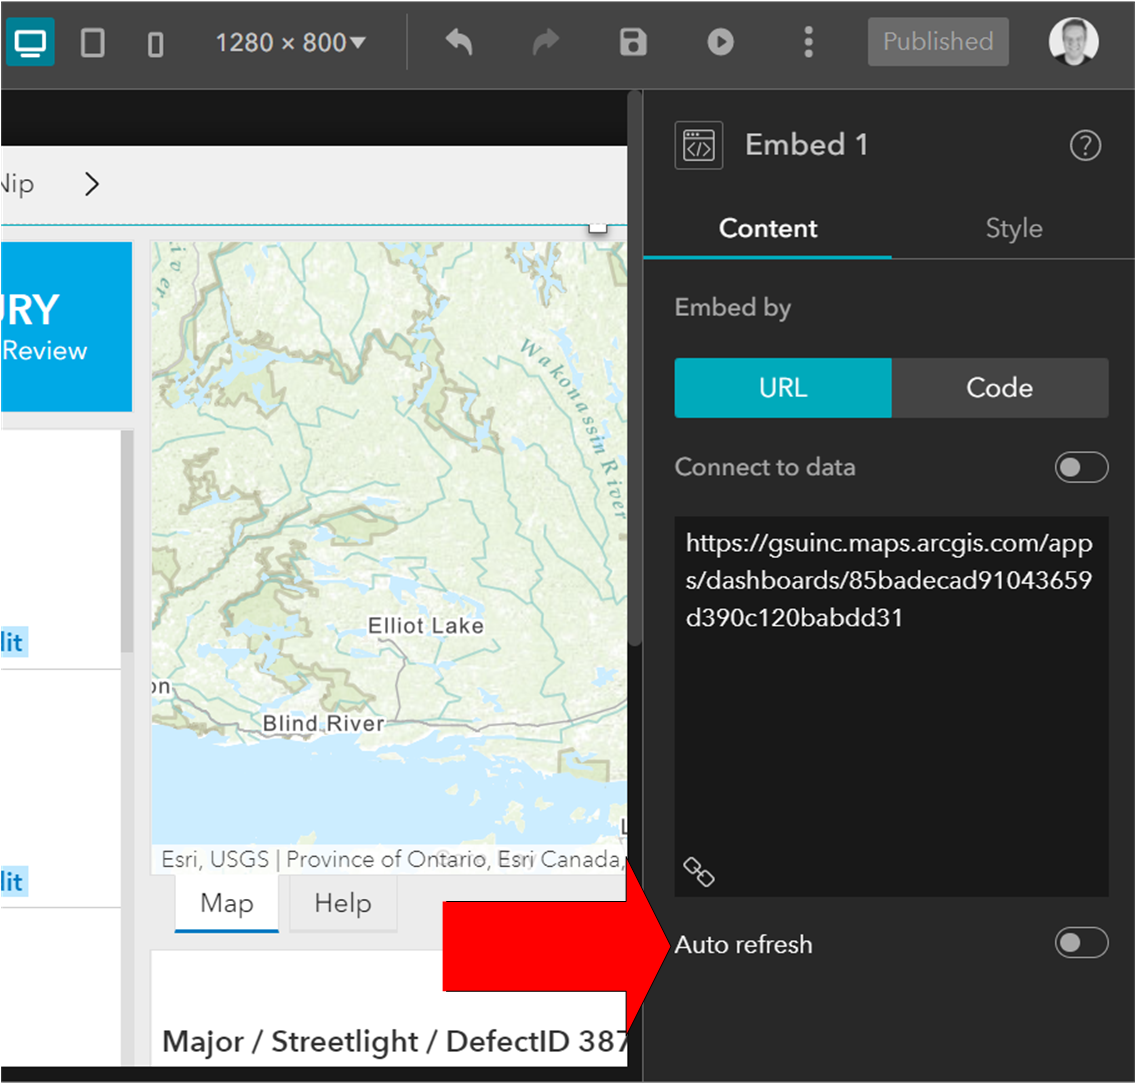The image size is (1136, 1084).
Task: Click the Embed widget icon in the panel header
Action: tap(698, 145)
